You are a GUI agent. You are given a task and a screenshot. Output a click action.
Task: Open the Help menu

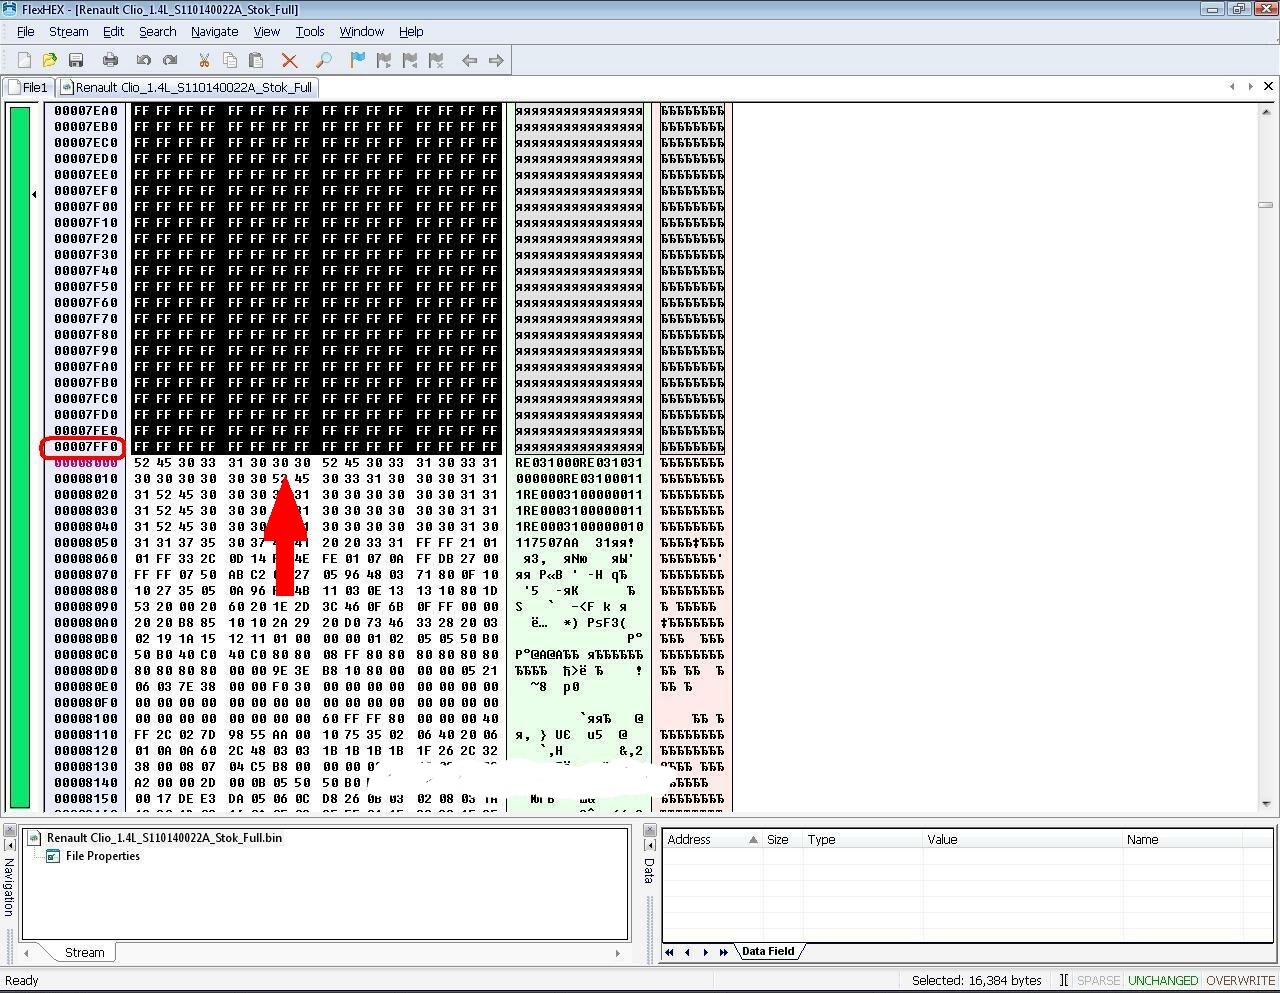[x=411, y=31]
